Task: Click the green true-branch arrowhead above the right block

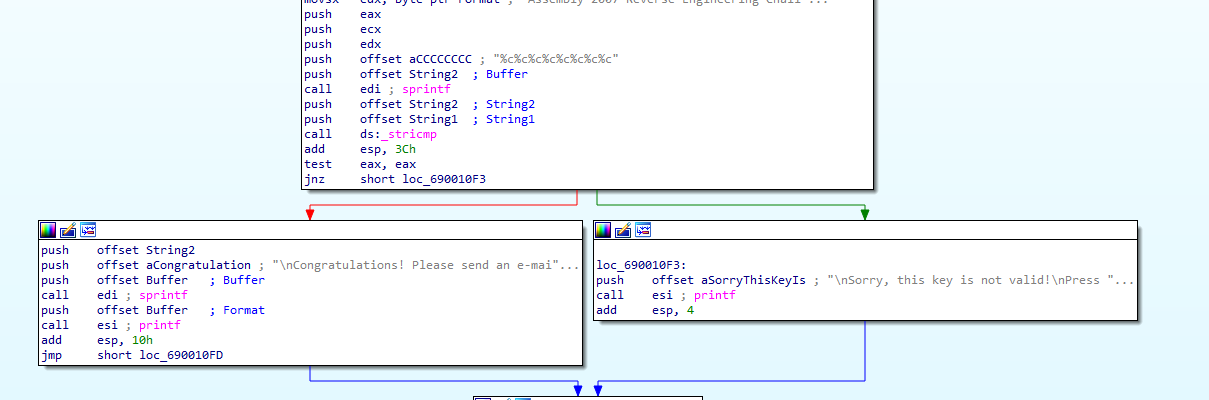Action: pos(864,213)
